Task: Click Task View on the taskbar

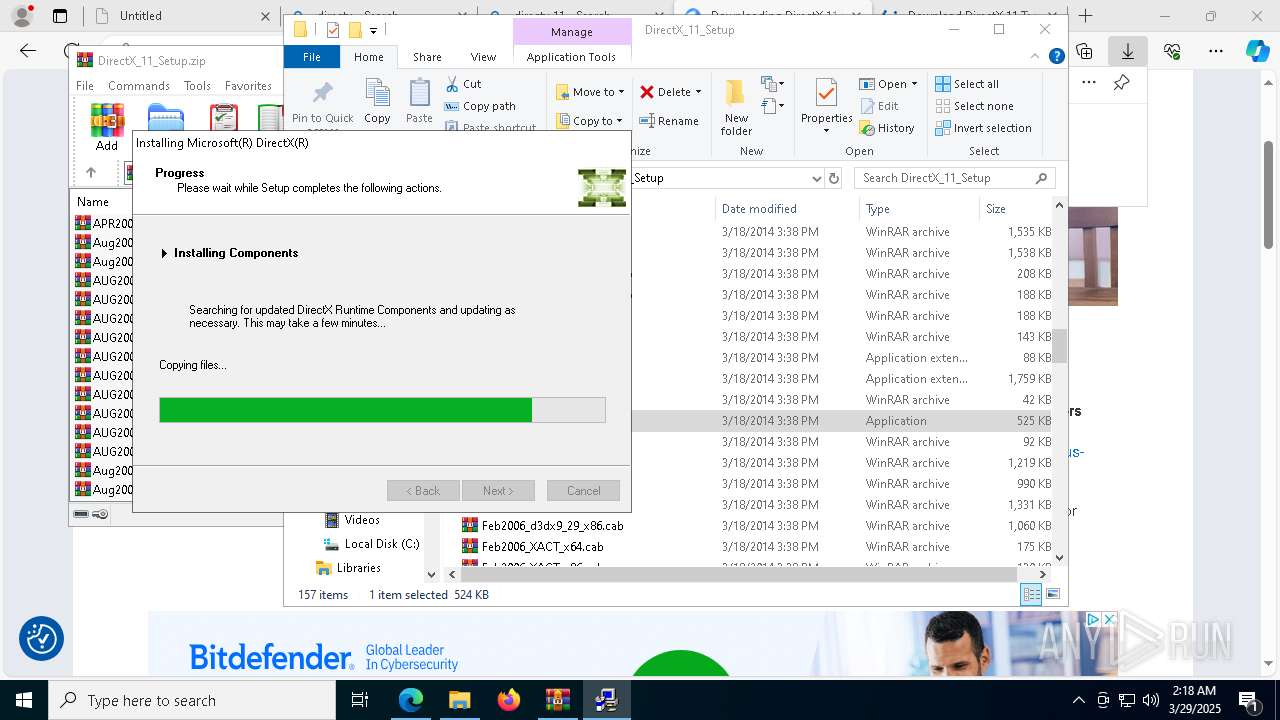Action: pos(361,700)
